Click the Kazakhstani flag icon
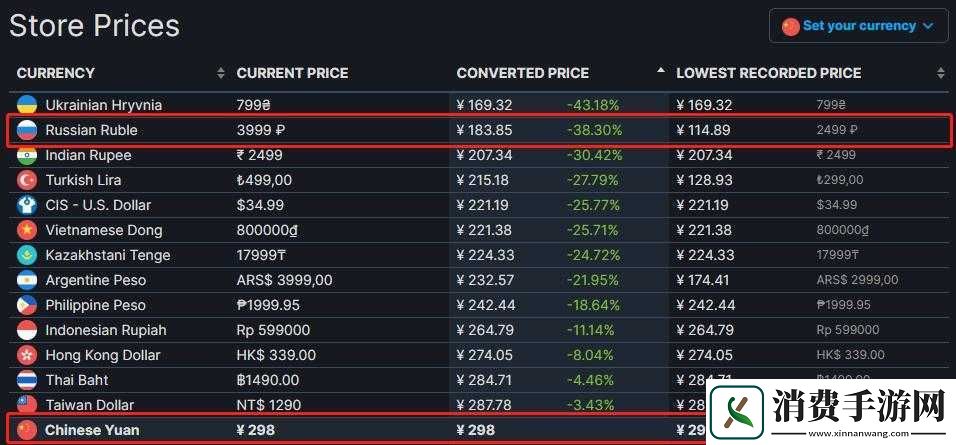Screen dimensions: 956x445 pyautogui.click(x=27, y=255)
